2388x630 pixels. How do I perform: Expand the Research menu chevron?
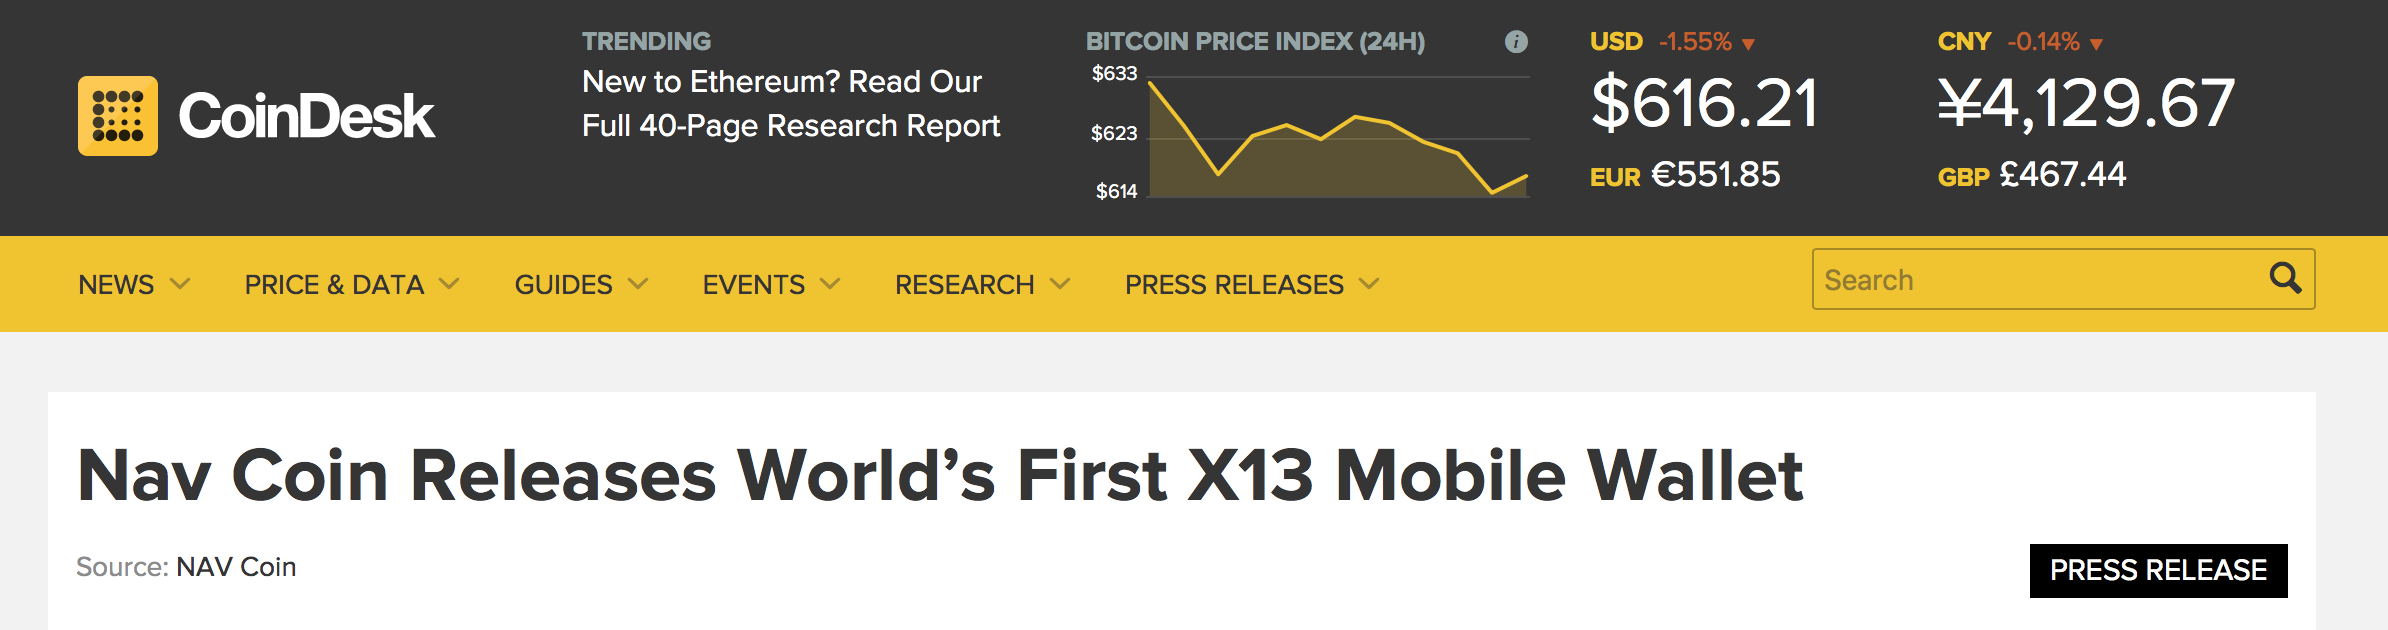point(1060,284)
